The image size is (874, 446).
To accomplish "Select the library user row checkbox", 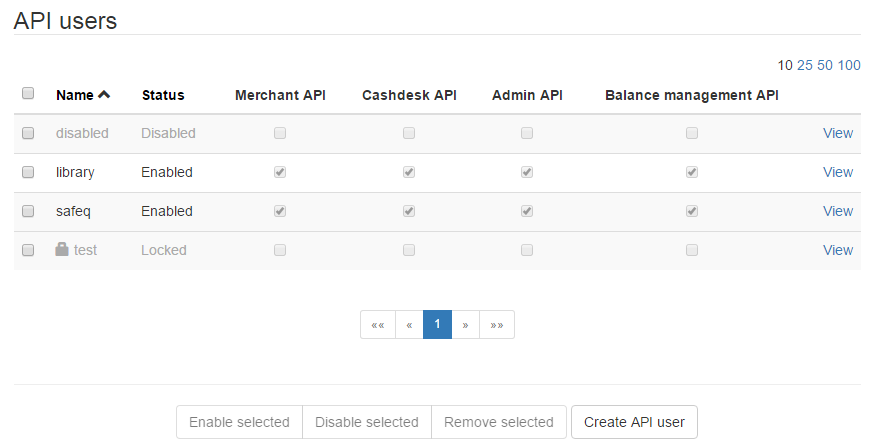I will click(28, 172).
